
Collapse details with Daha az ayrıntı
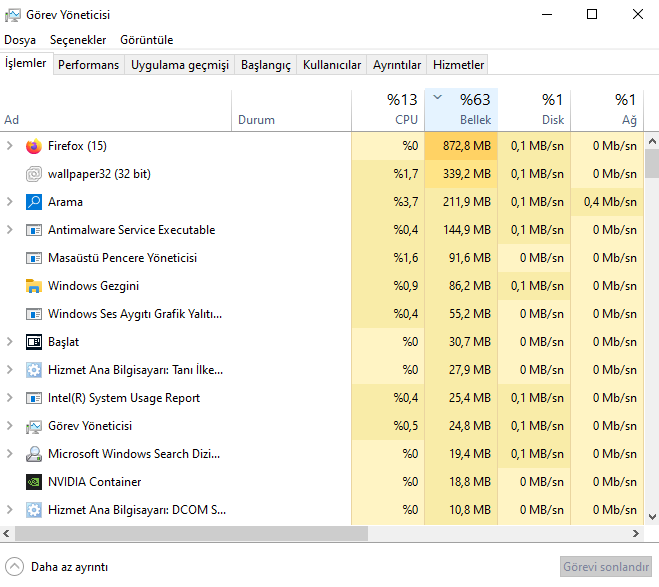point(58,566)
